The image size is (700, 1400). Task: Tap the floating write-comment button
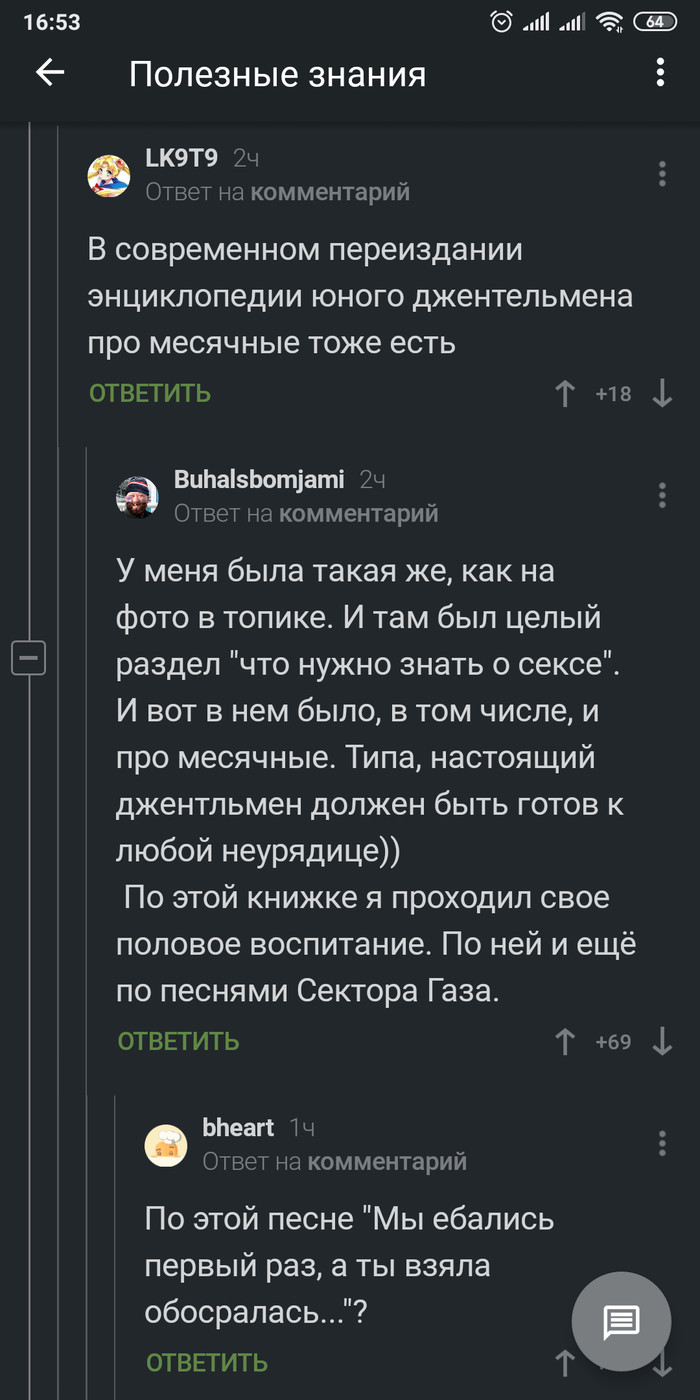[621, 1323]
